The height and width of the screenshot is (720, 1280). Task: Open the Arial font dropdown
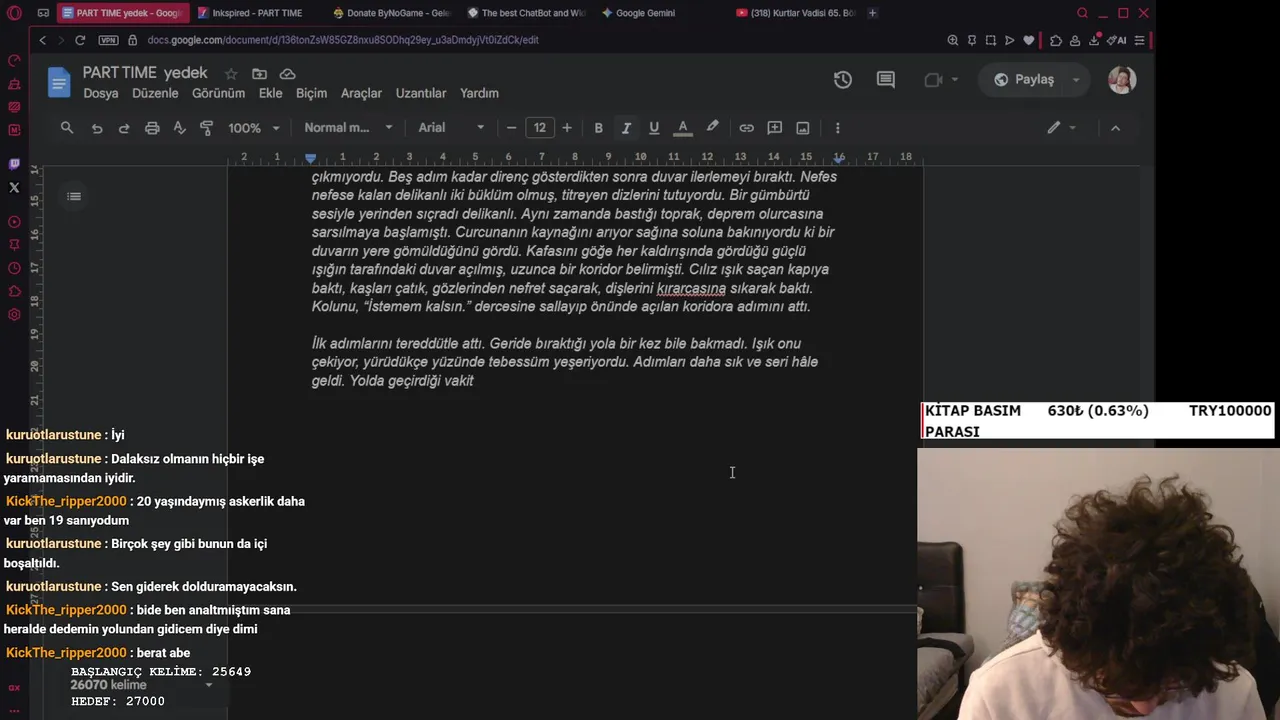point(451,128)
